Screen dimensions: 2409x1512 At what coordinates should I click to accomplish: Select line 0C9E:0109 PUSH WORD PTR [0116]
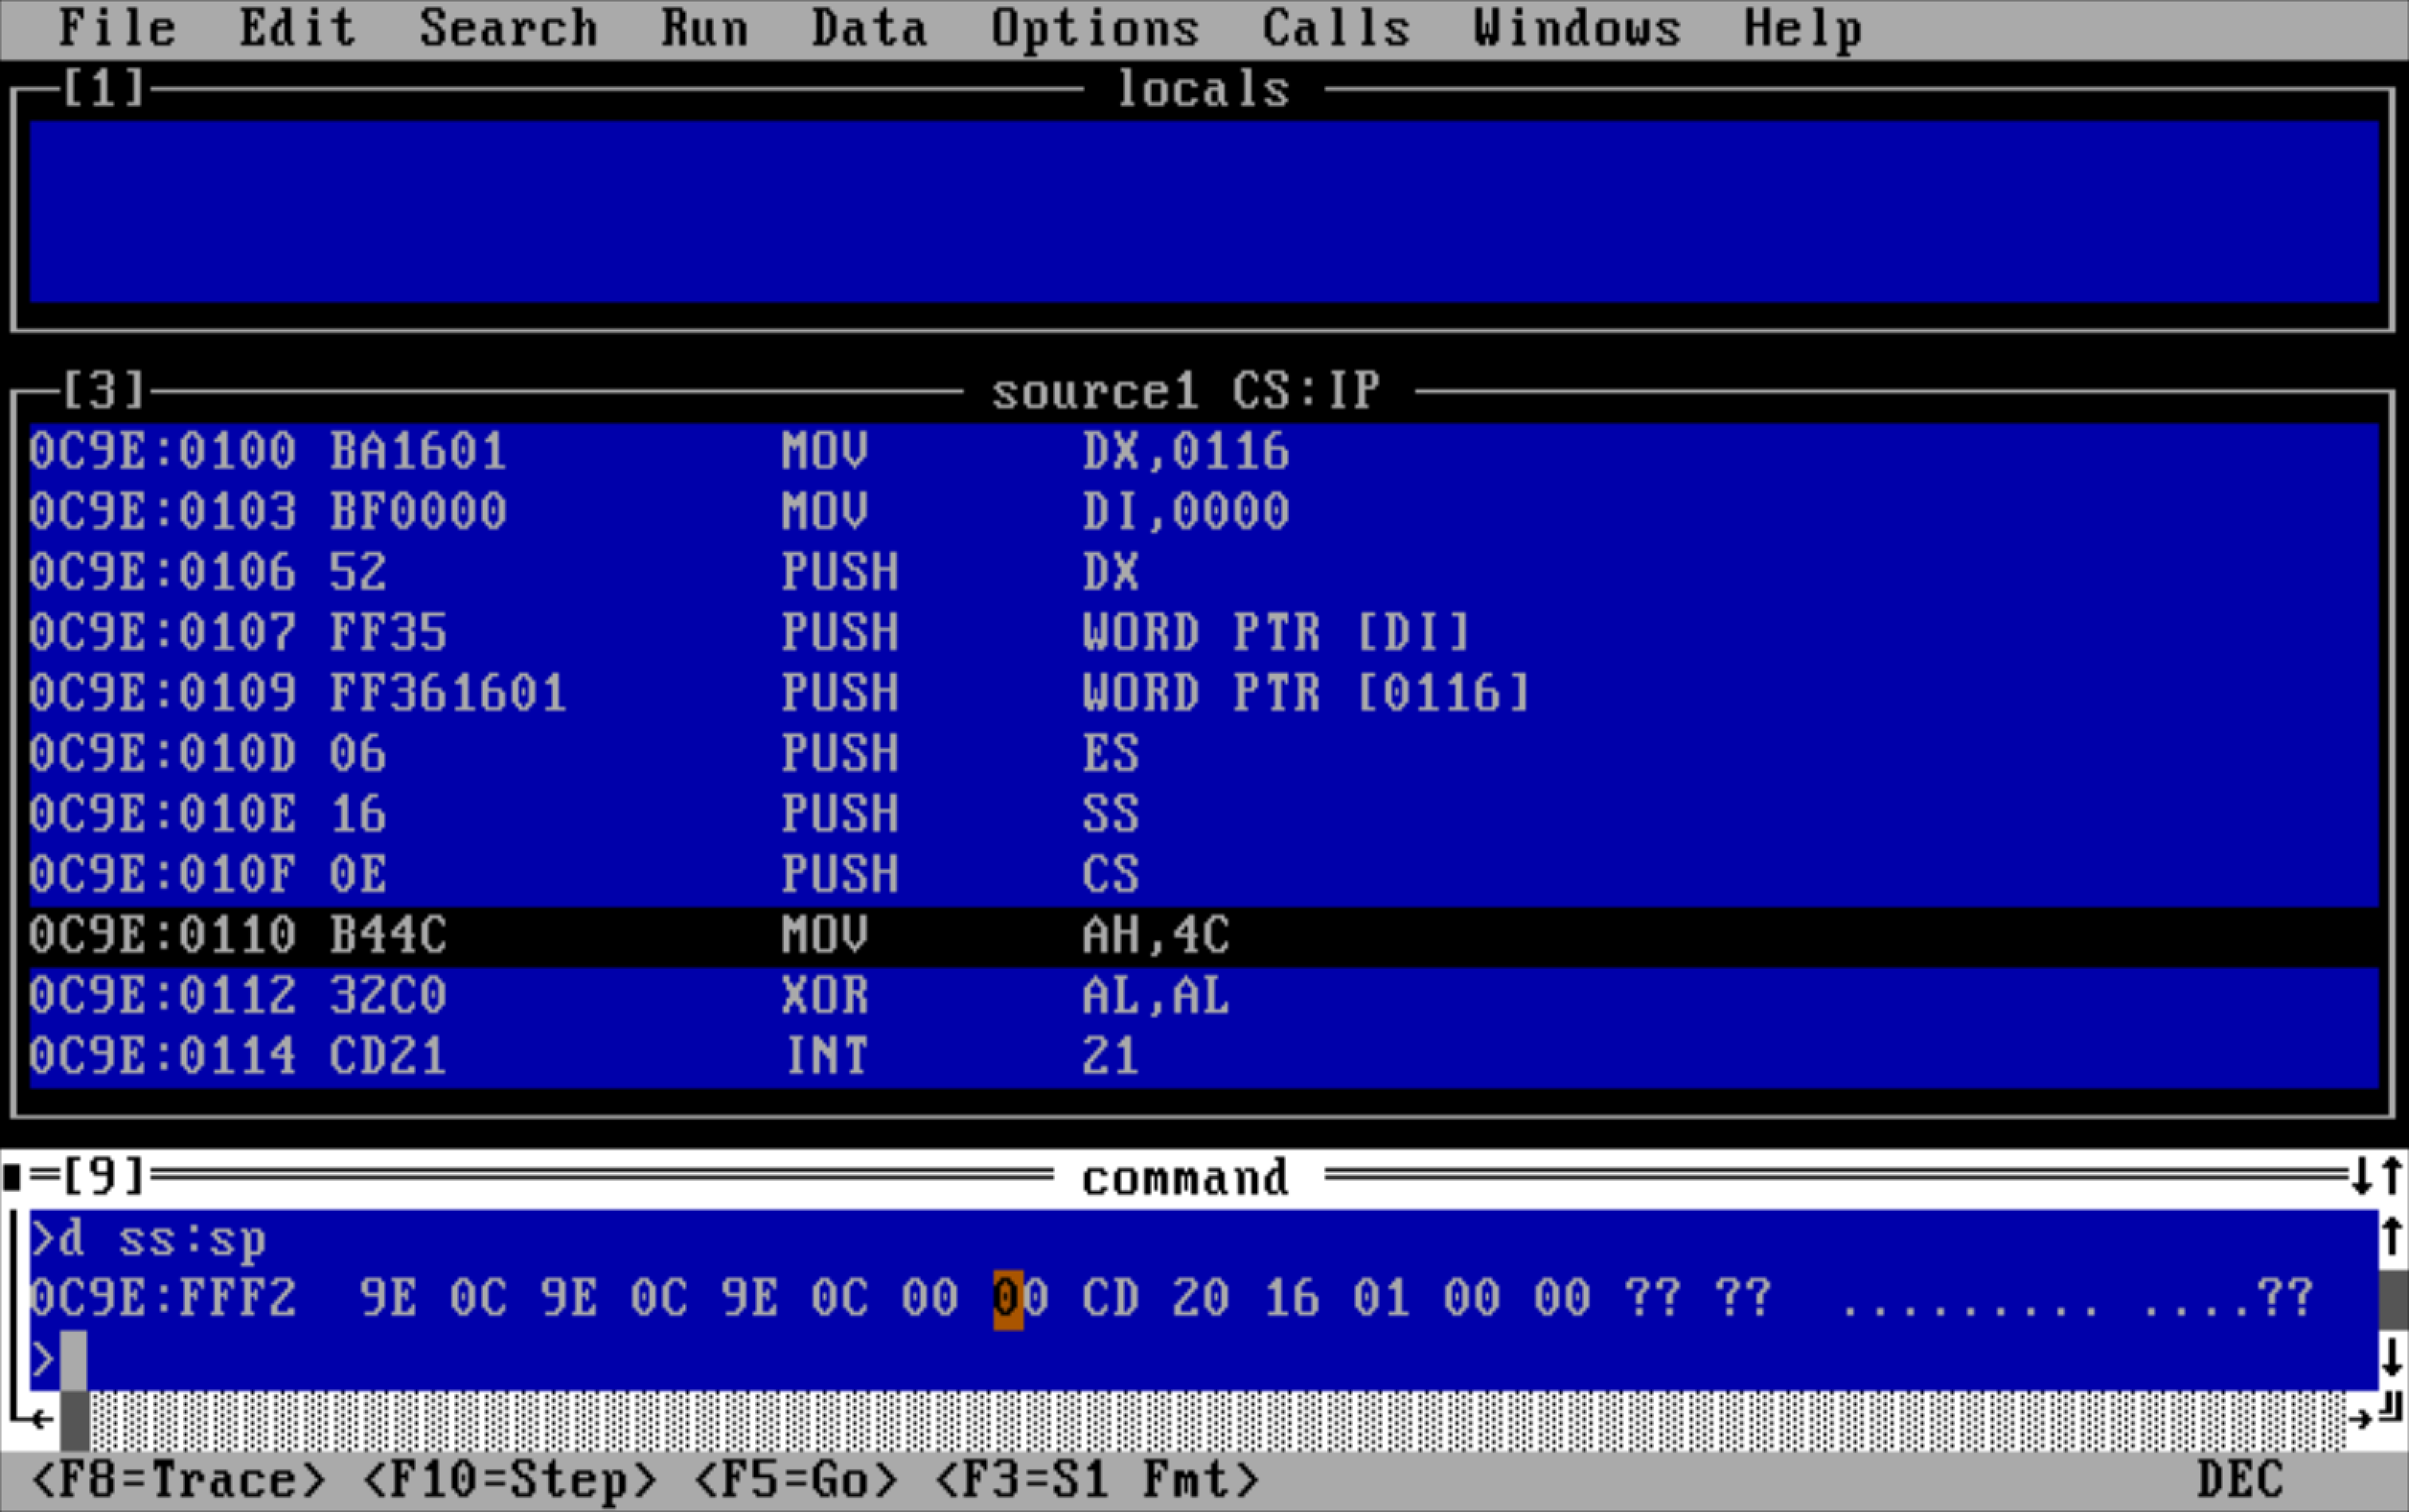point(1204,694)
